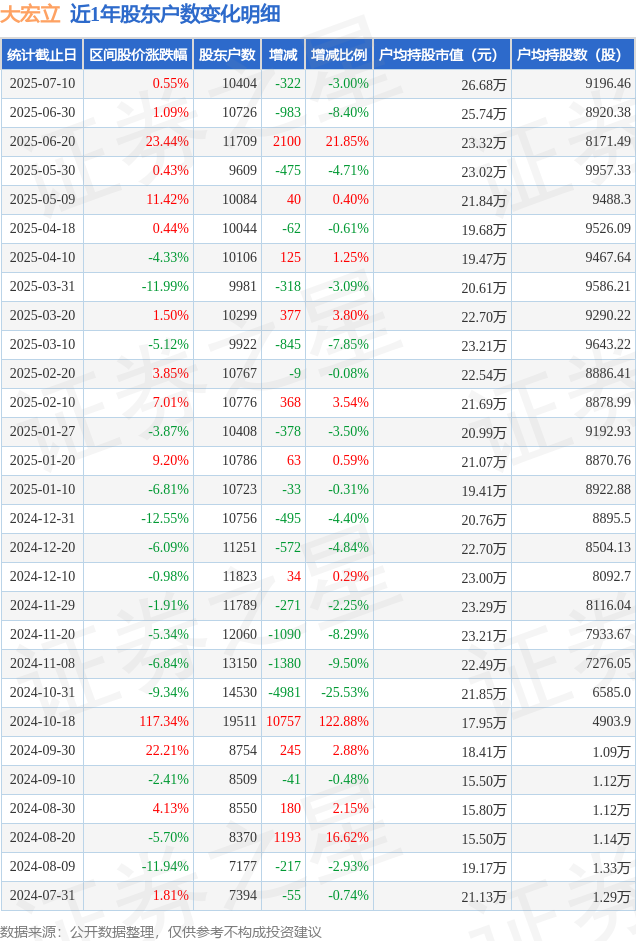The height and width of the screenshot is (941, 636).
Task: Click the 户均持股数（股） column header
Action: click(x=573, y=55)
